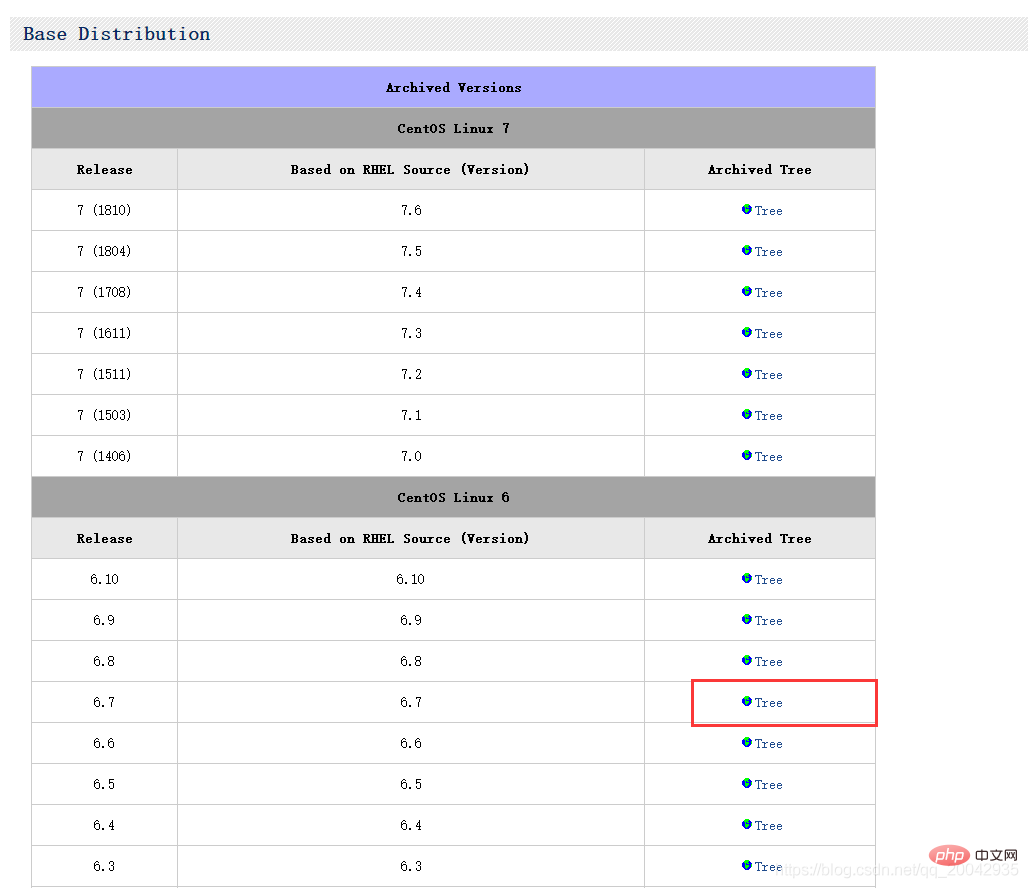Visit the Tree link for CentOS 6.6
Image resolution: width=1028 pixels, height=888 pixels.
coord(768,744)
